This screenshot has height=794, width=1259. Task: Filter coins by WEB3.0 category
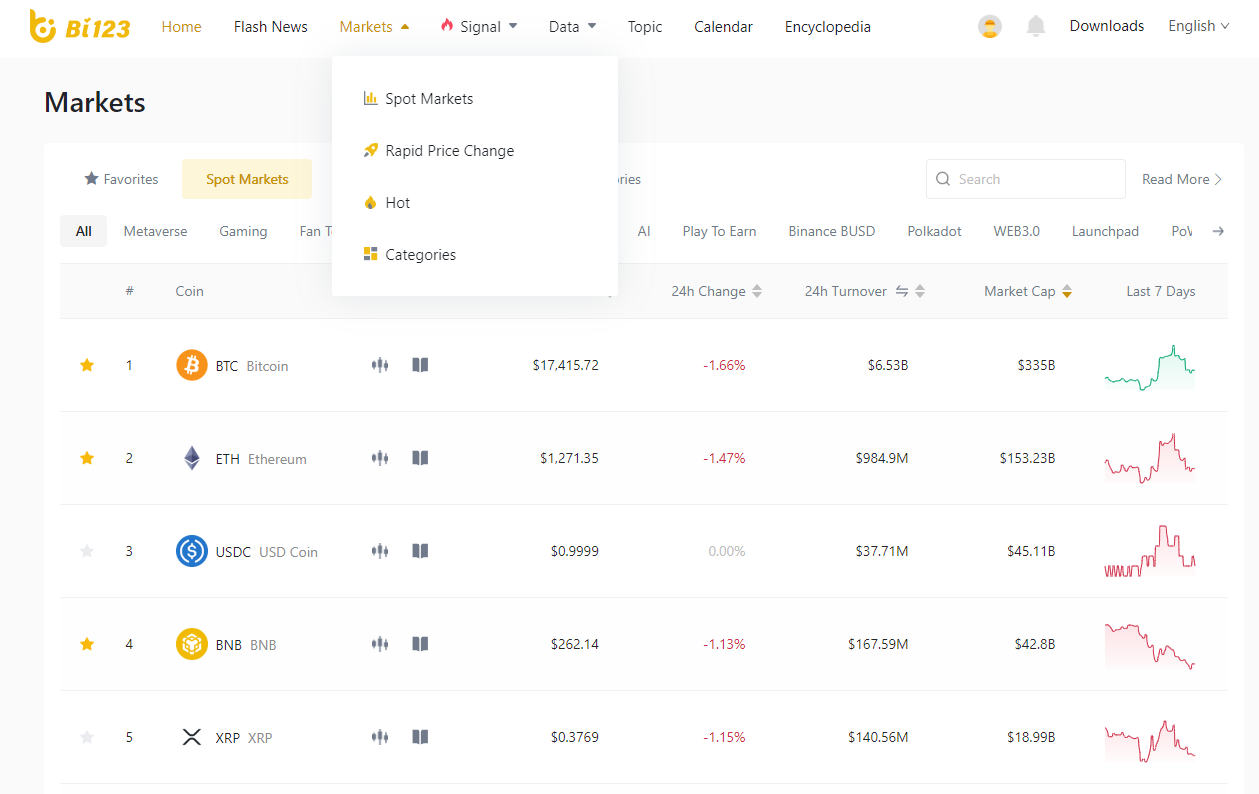pos(1016,231)
